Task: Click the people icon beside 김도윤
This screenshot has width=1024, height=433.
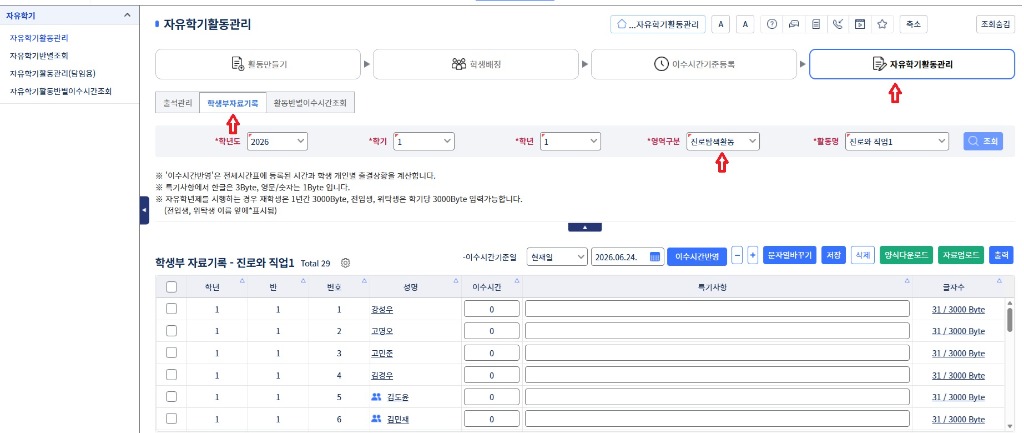Action: pyautogui.click(x=376, y=397)
